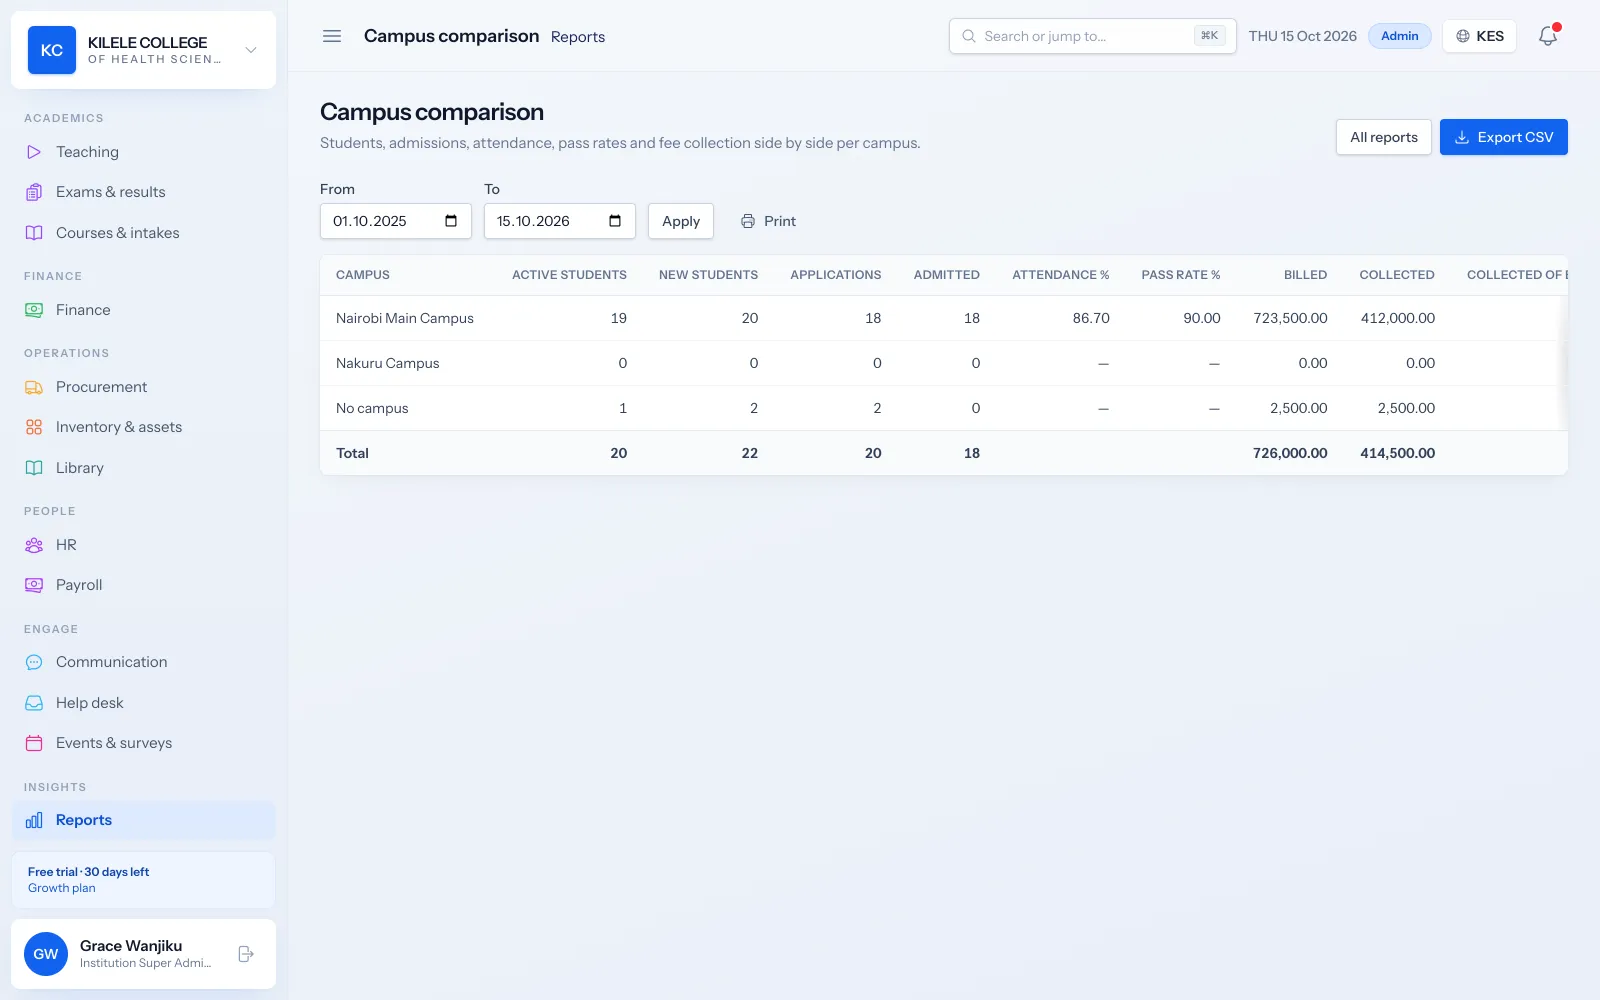Open calendar picker on To date field
The height and width of the screenshot is (1000, 1600).
[x=615, y=221]
